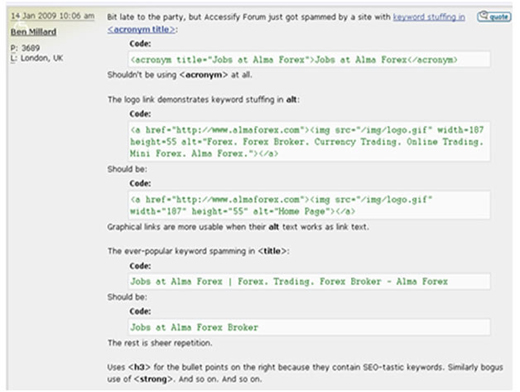520x392 pixels.
Task: Click the first 'Code:' label above acronym snippet
Action: click(x=140, y=44)
